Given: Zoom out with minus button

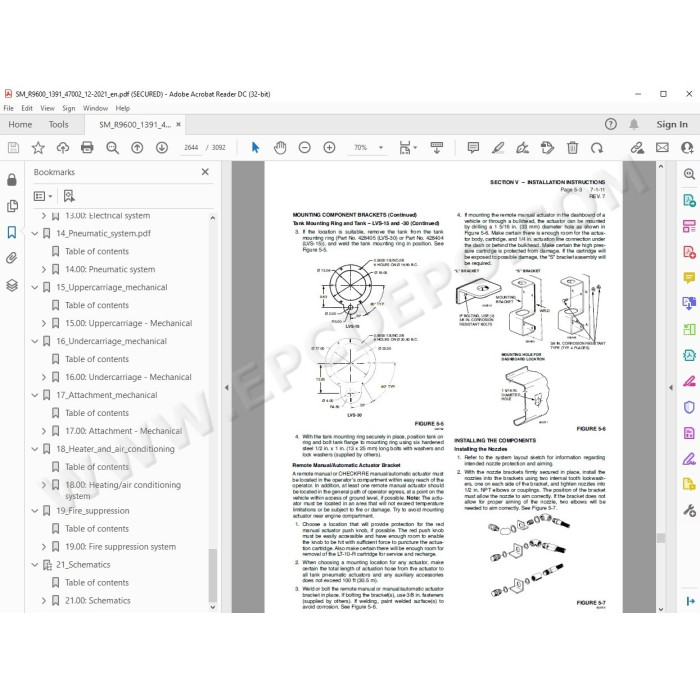Looking at the screenshot, I should 304,147.
